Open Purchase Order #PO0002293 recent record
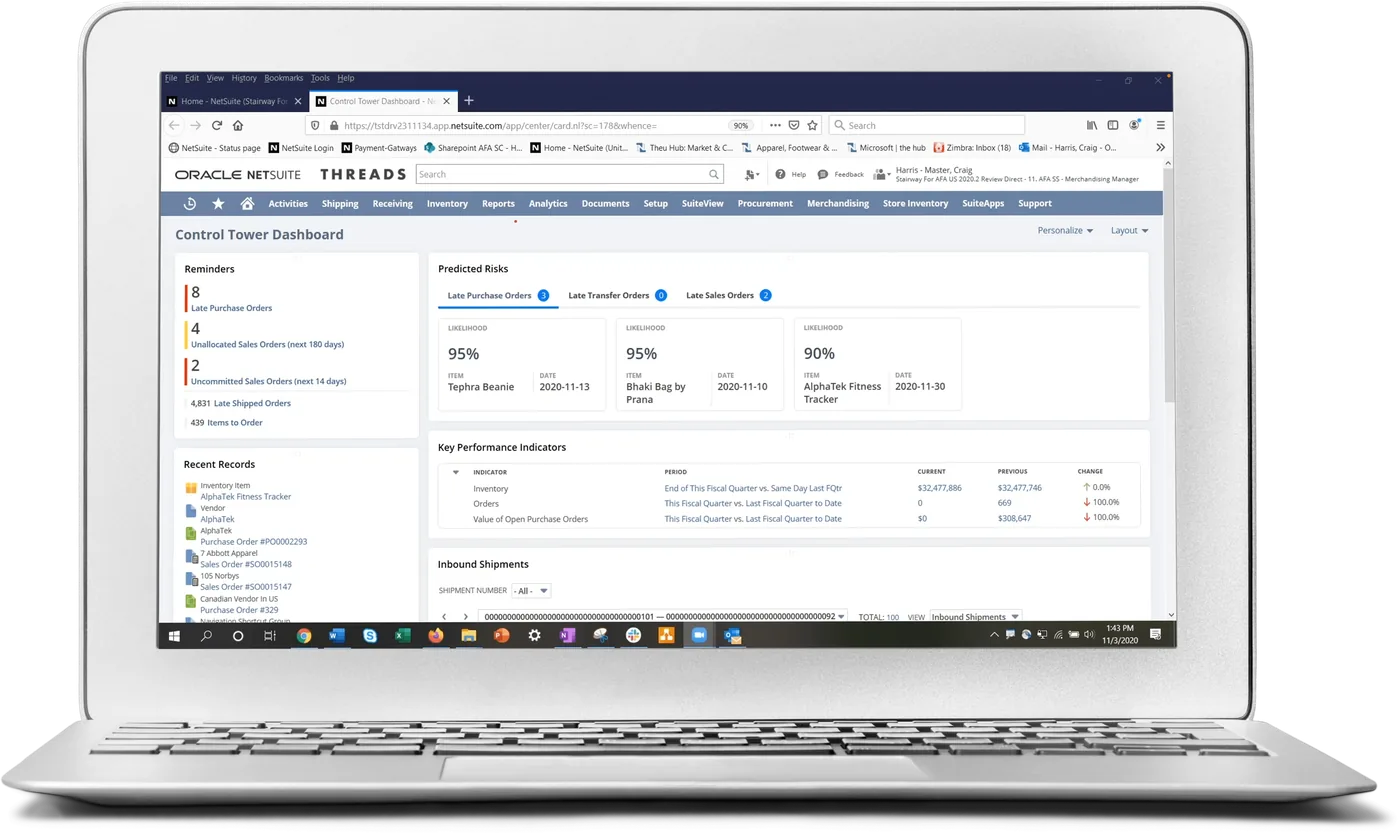 [x=254, y=541]
